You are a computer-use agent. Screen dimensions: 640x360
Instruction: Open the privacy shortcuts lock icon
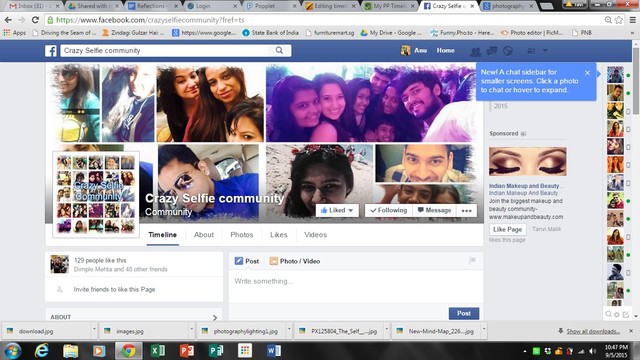point(531,51)
